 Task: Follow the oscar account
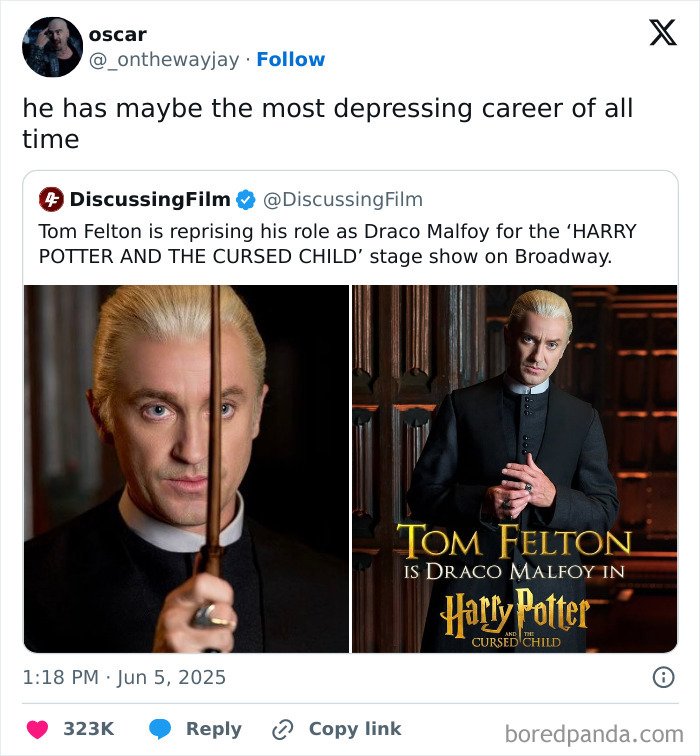290,59
